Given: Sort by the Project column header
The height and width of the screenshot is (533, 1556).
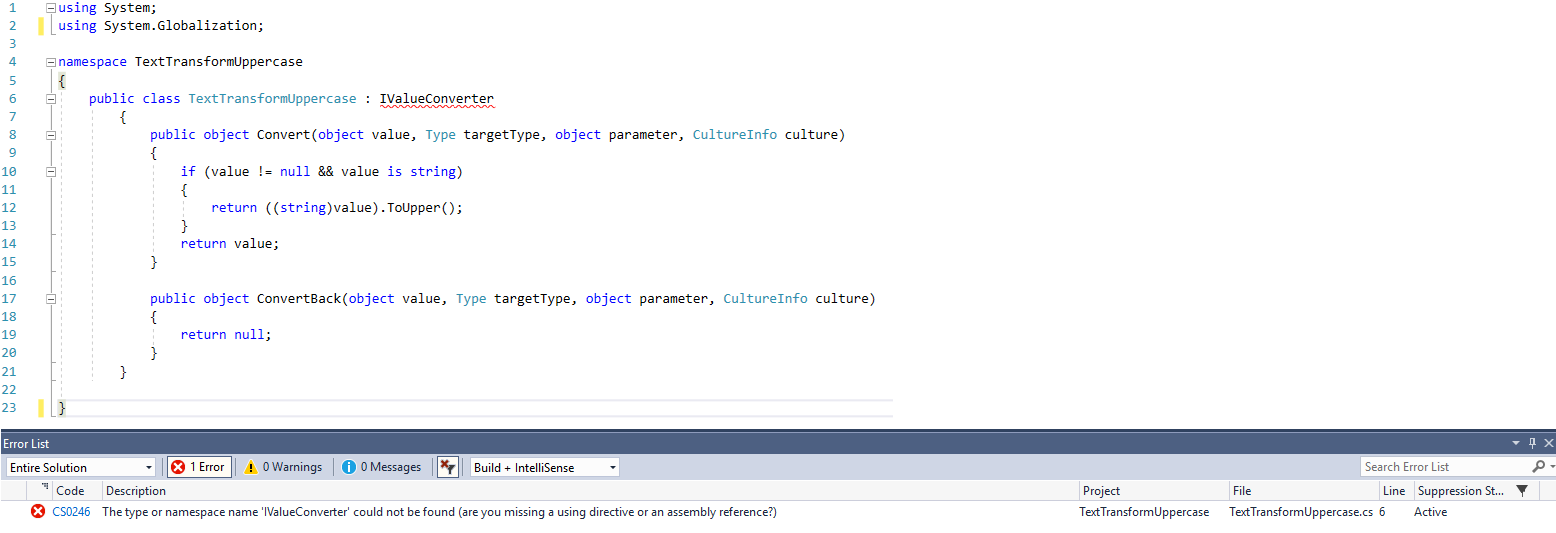Looking at the screenshot, I should (1101, 491).
